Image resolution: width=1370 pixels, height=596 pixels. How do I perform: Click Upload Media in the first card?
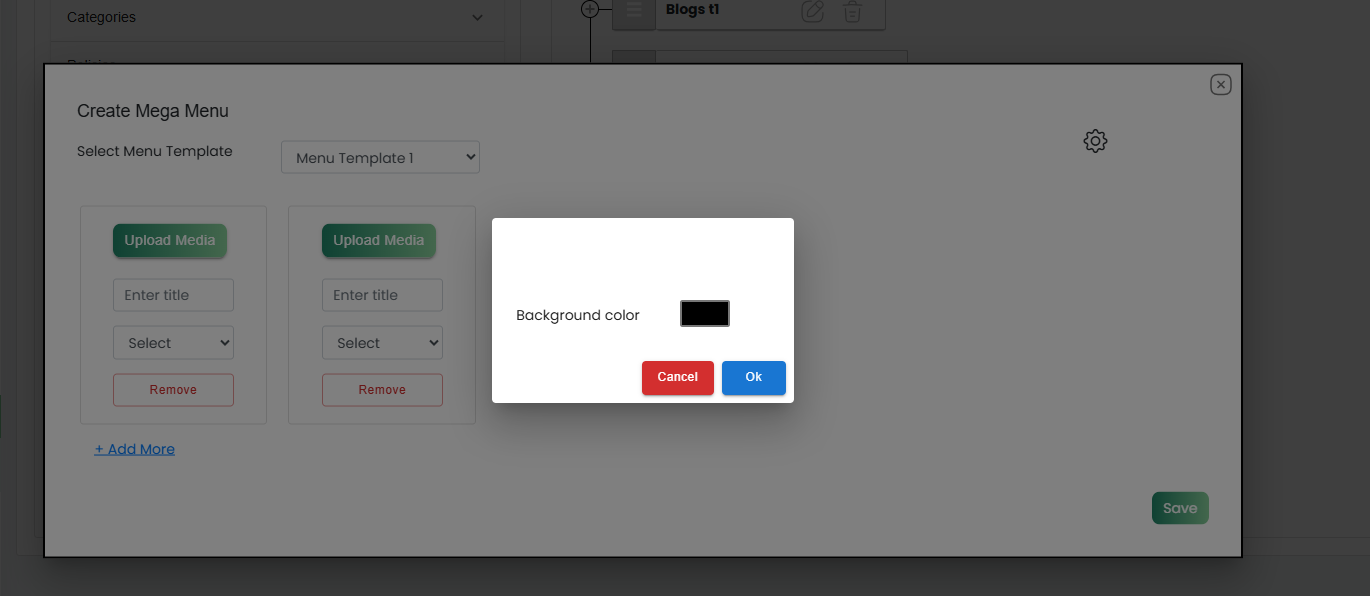(170, 240)
